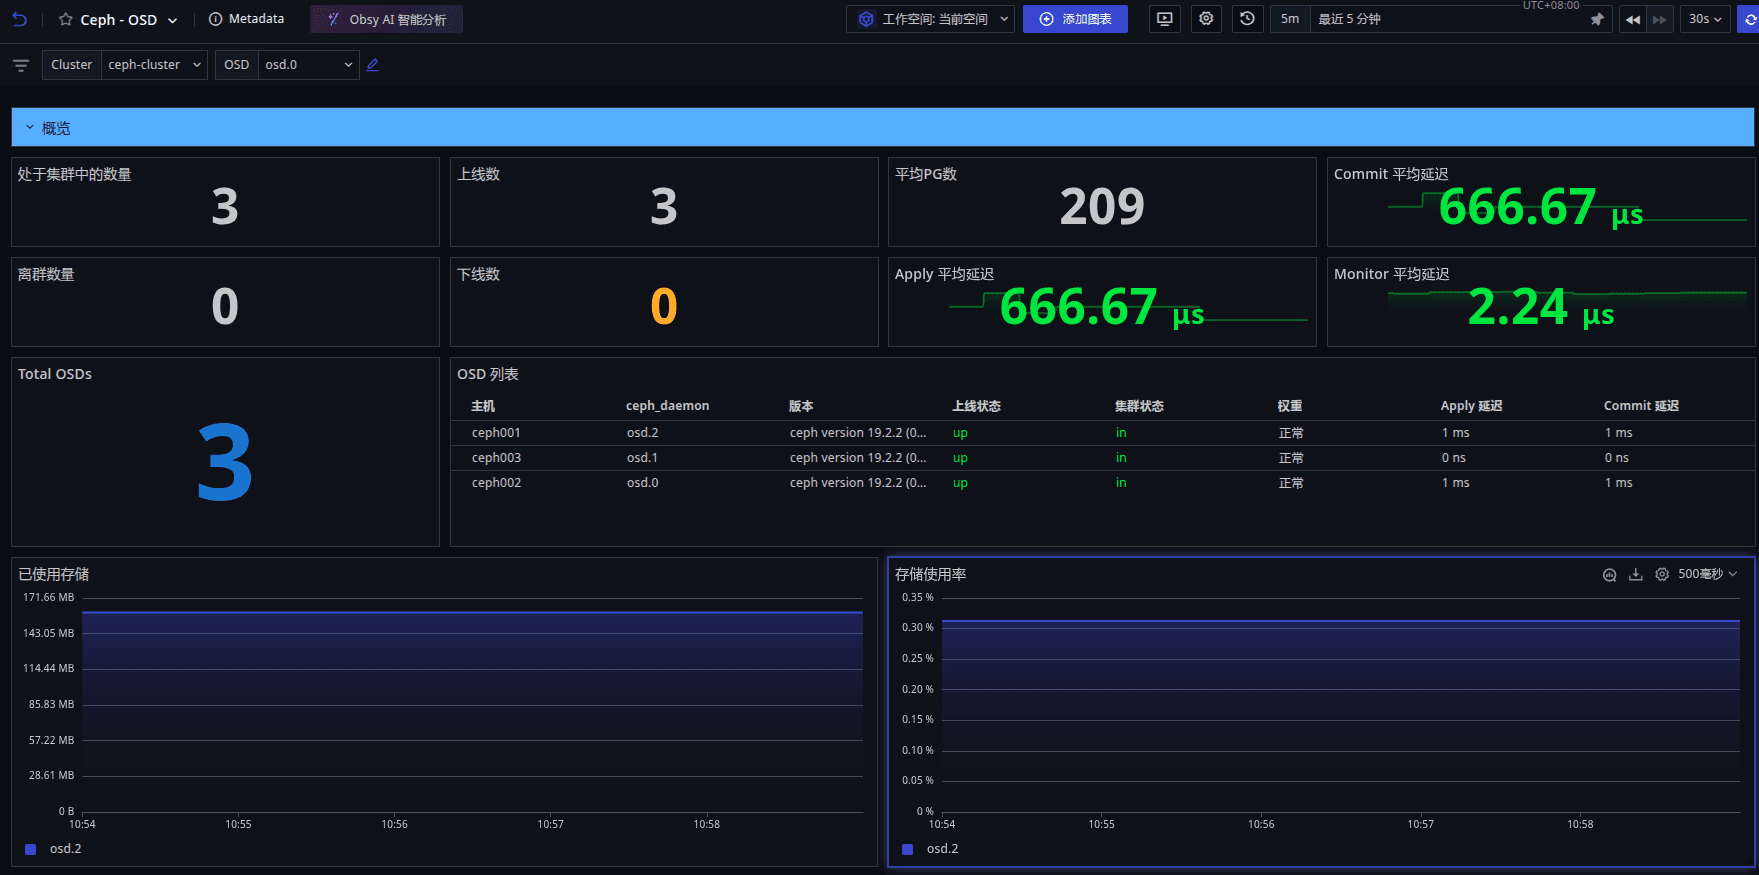Step time range backward
This screenshot has width=1759, height=875.
coord(1633,19)
